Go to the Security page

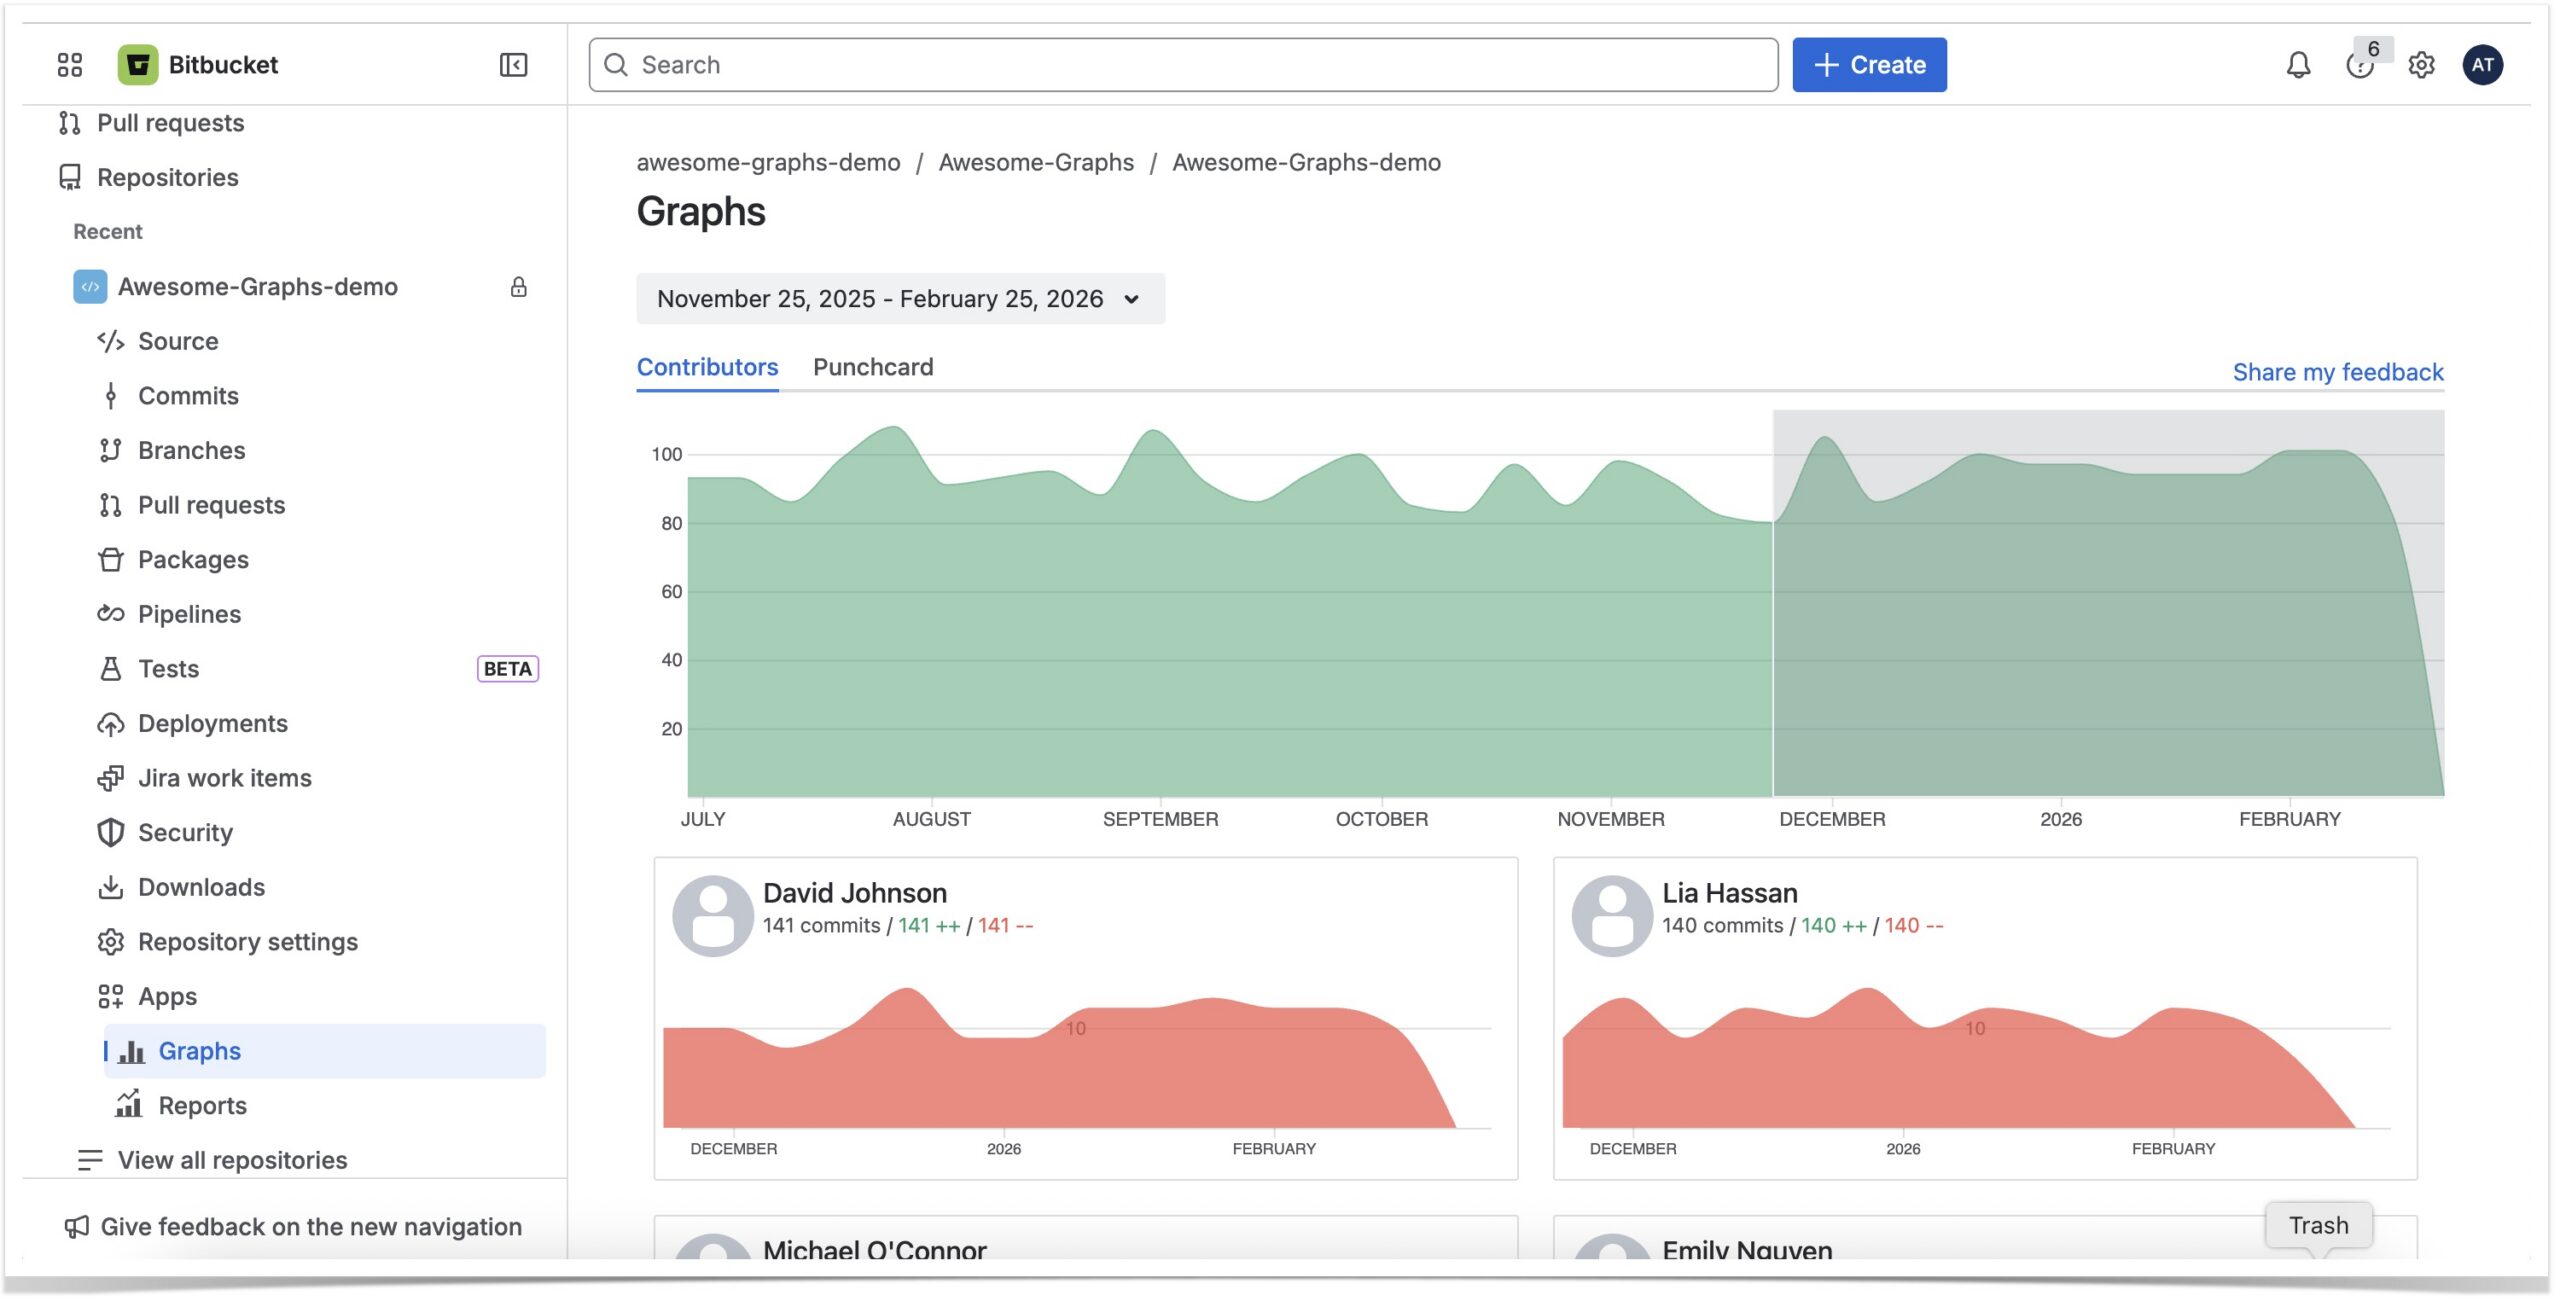click(x=185, y=832)
